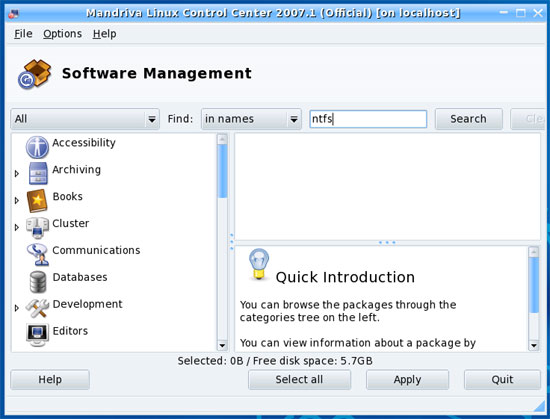Select the Databases category label
The image size is (550, 419).
pyautogui.click(x=80, y=277)
